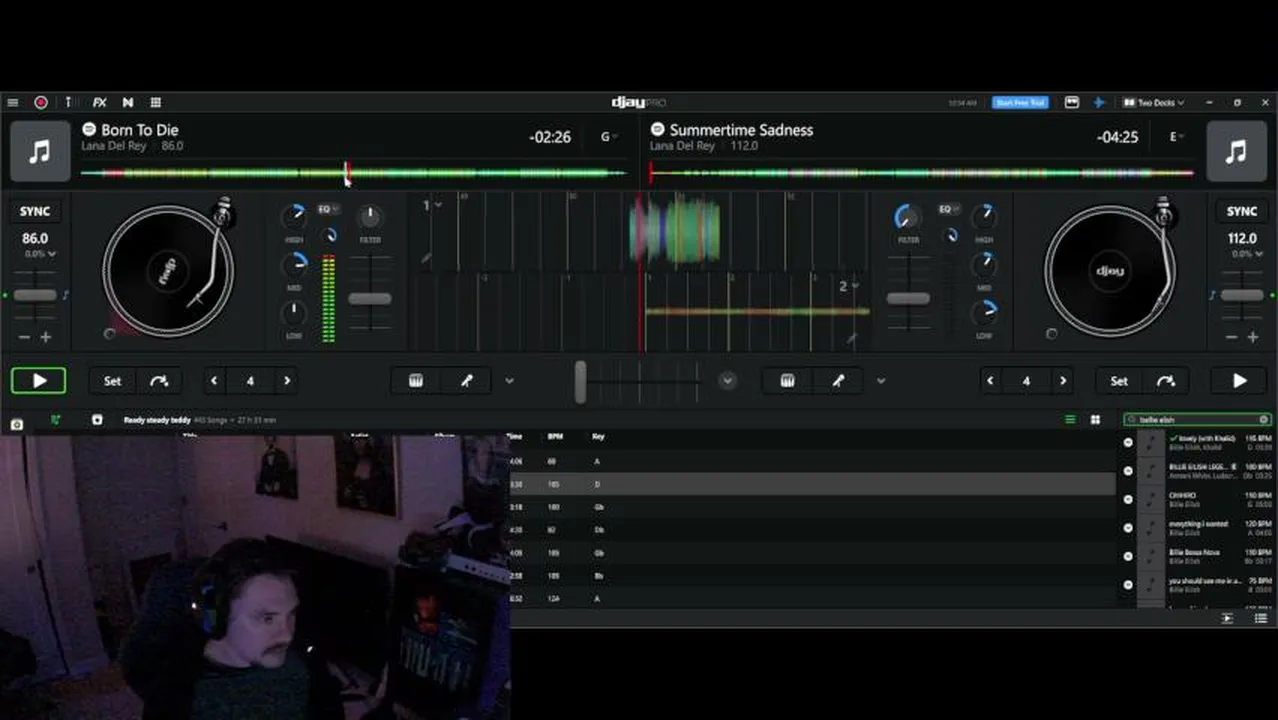
Task: Switch library to list view
Action: pyautogui.click(x=1070, y=420)
